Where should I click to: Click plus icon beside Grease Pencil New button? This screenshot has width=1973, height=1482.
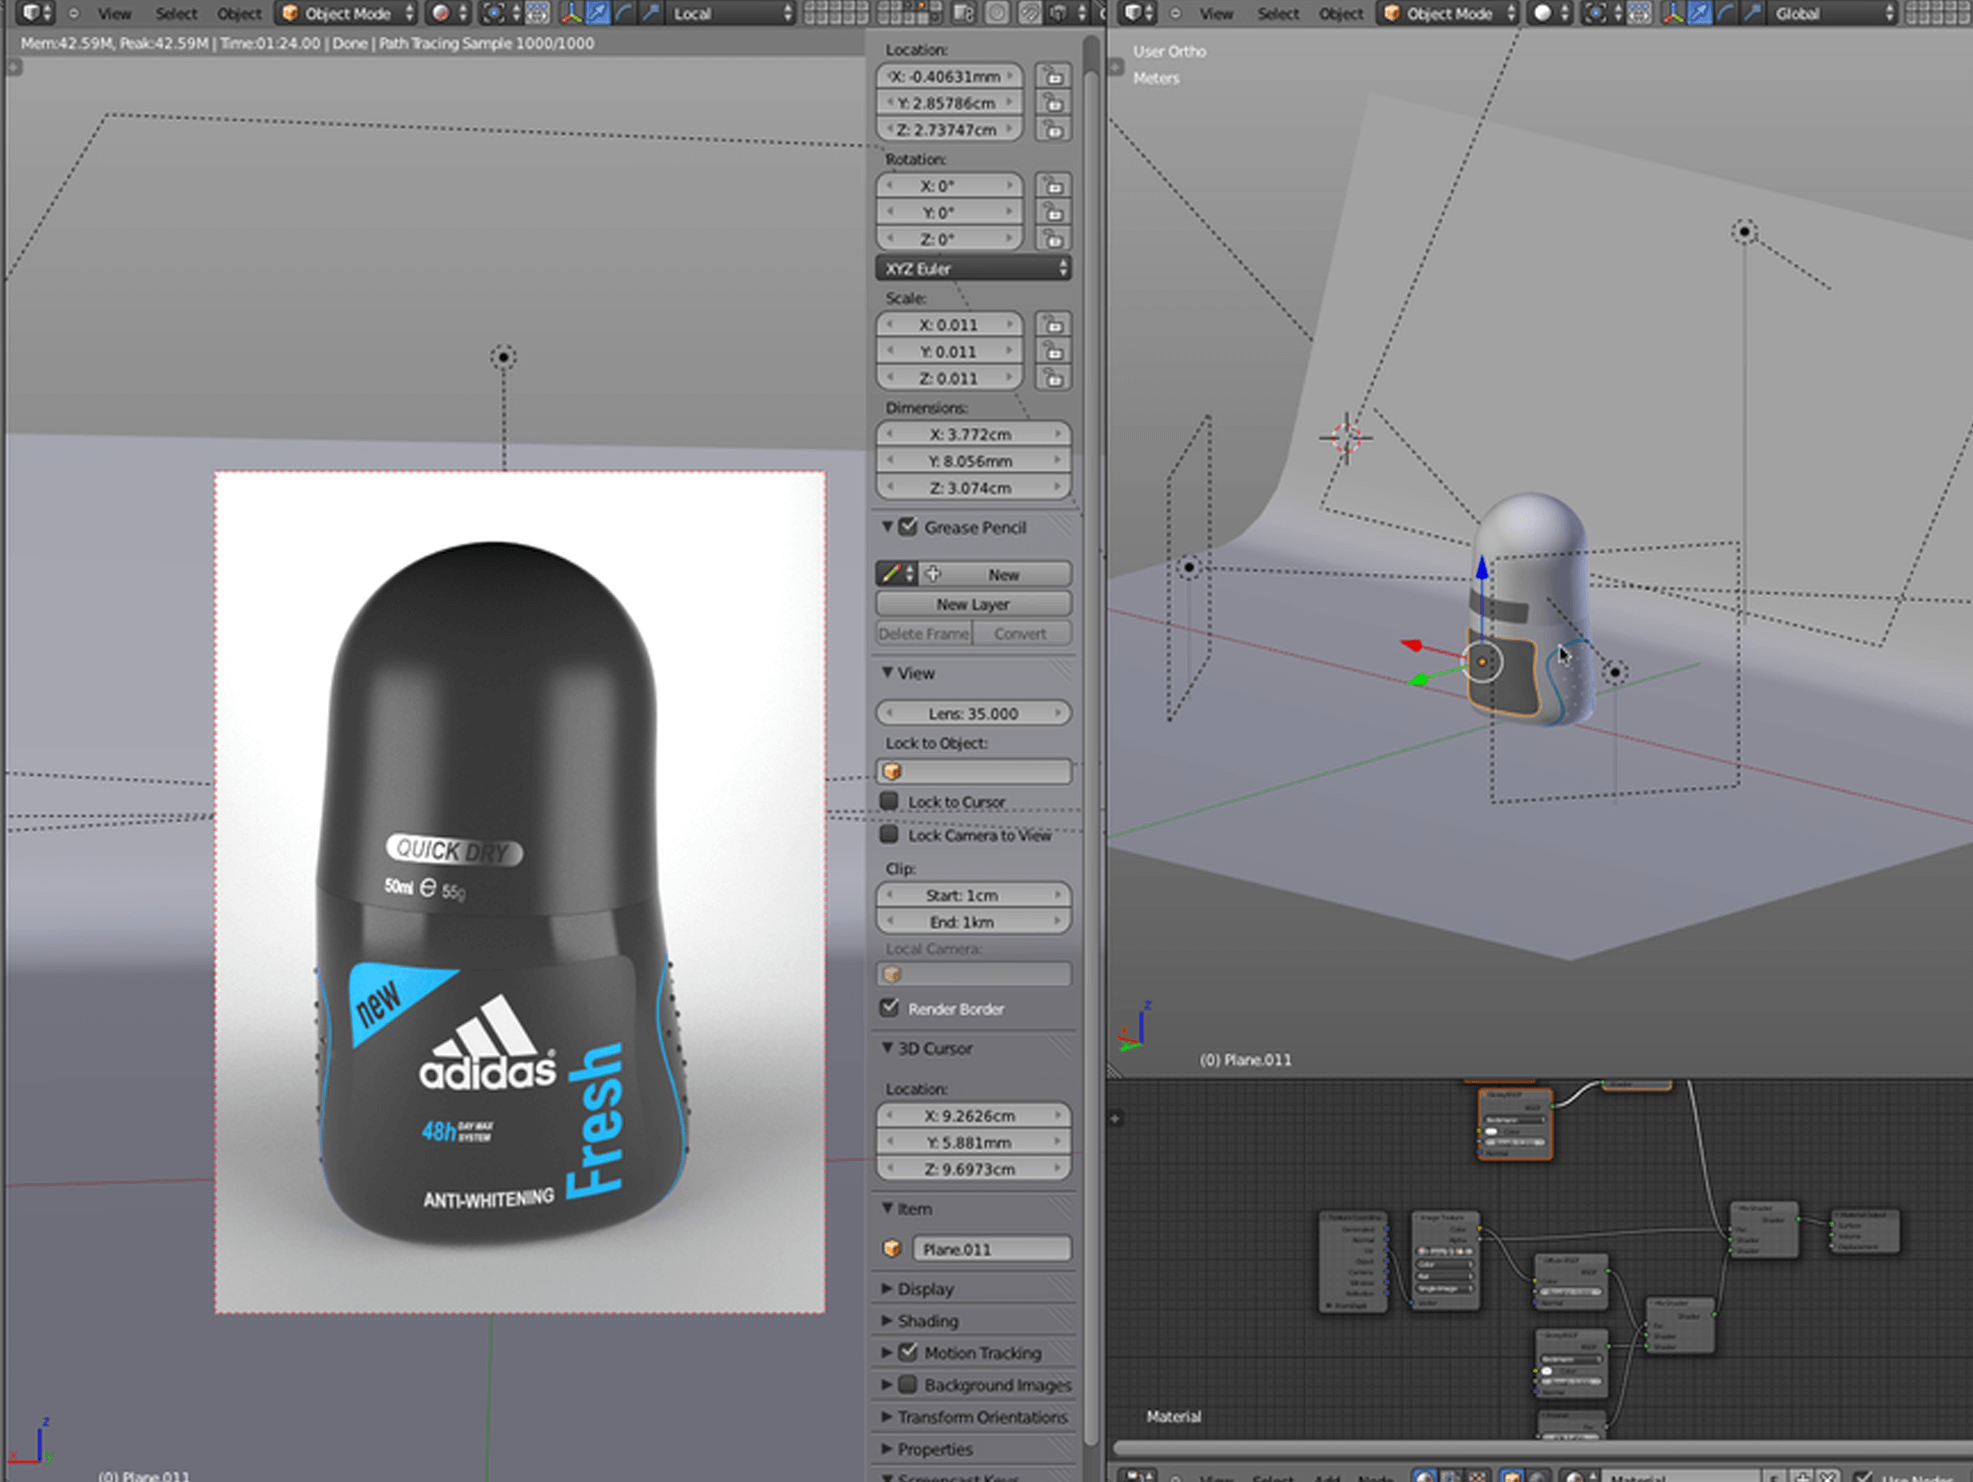pyautogui.click(x=933, y=574)
